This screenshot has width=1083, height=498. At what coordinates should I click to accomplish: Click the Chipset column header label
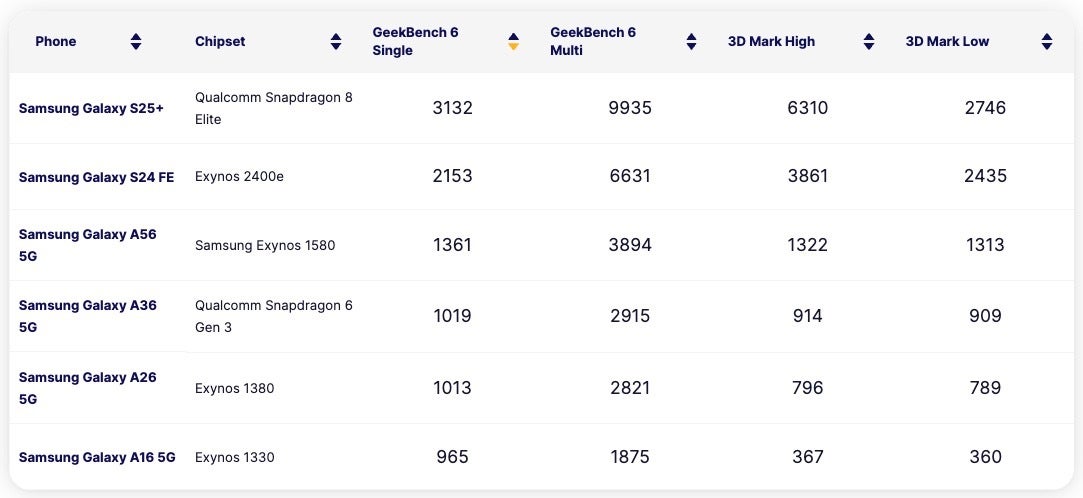click(220, 42)
